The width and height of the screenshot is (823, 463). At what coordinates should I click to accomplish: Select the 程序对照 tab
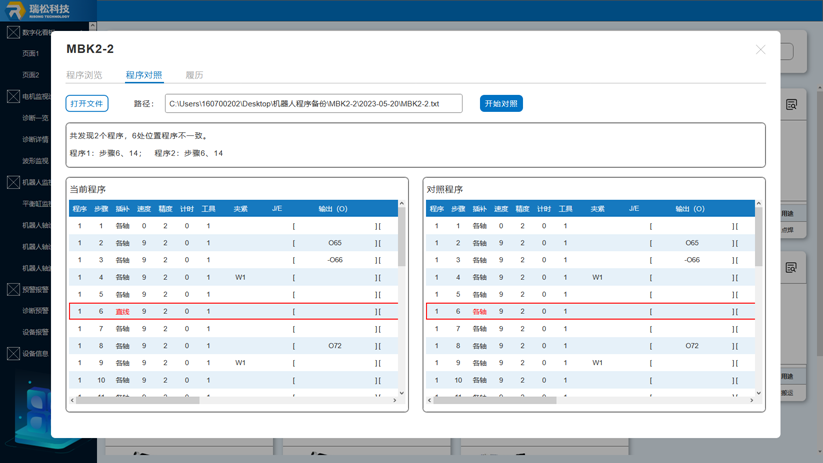144,75
